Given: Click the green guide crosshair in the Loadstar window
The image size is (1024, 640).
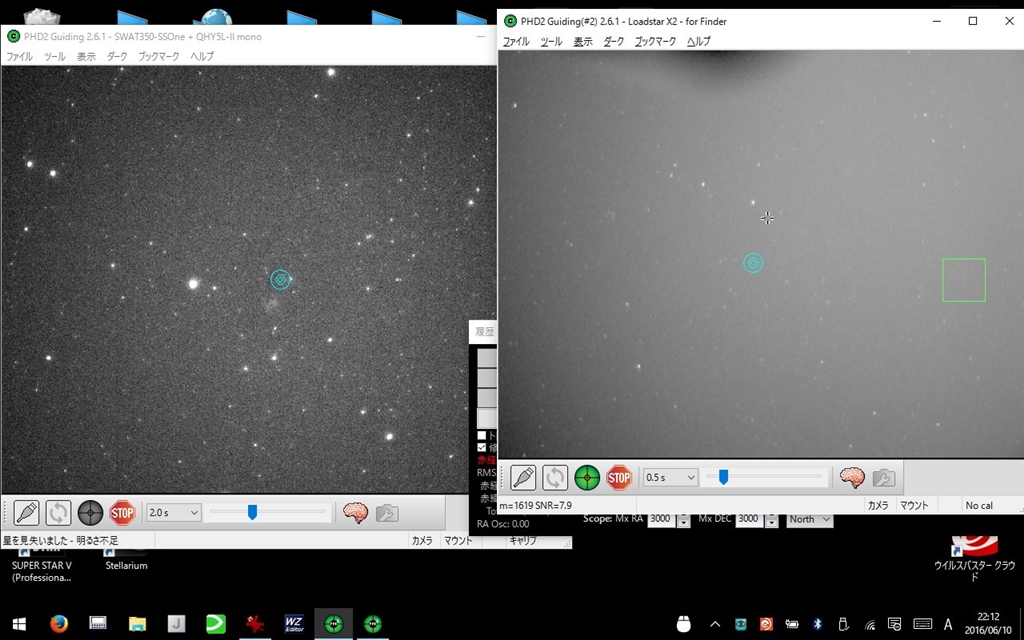Looking at the screenshot, I should 587,477.
